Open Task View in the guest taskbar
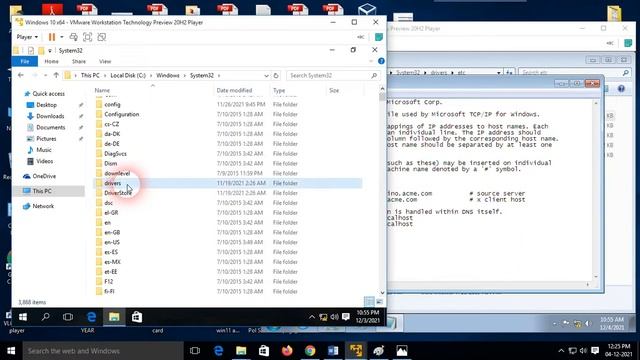The width and height of the screenshot is (640, 360). pyautogui.click(x=68, y=317)
